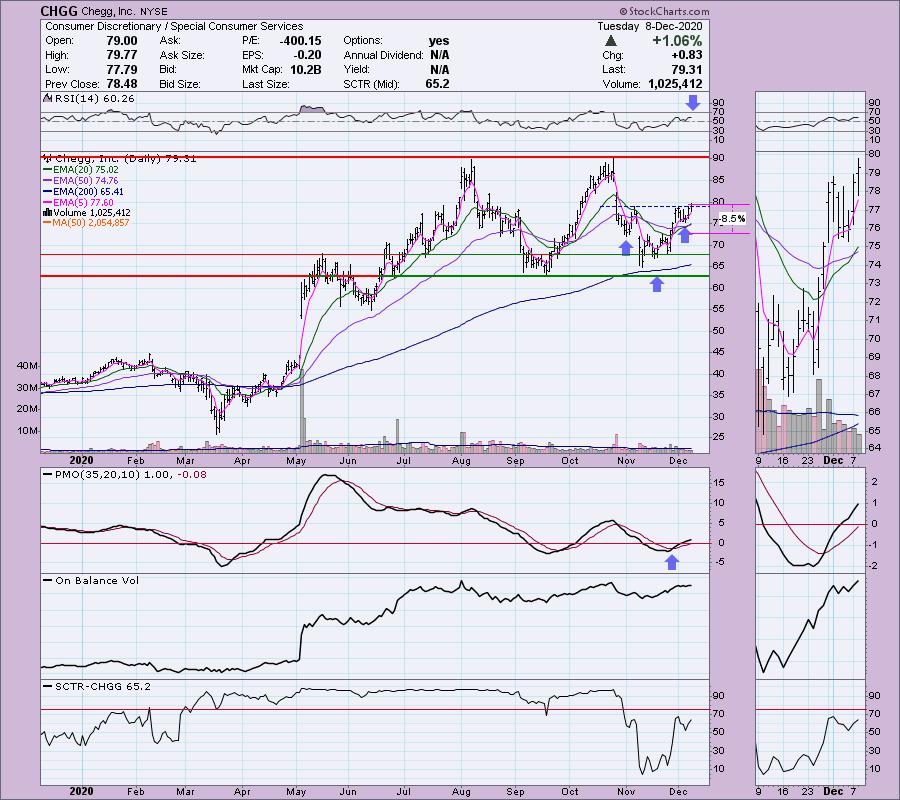Viewport: 900px width, 800px height.
Task: Click the Aug label on price chart axis
Action: point(461,461)
